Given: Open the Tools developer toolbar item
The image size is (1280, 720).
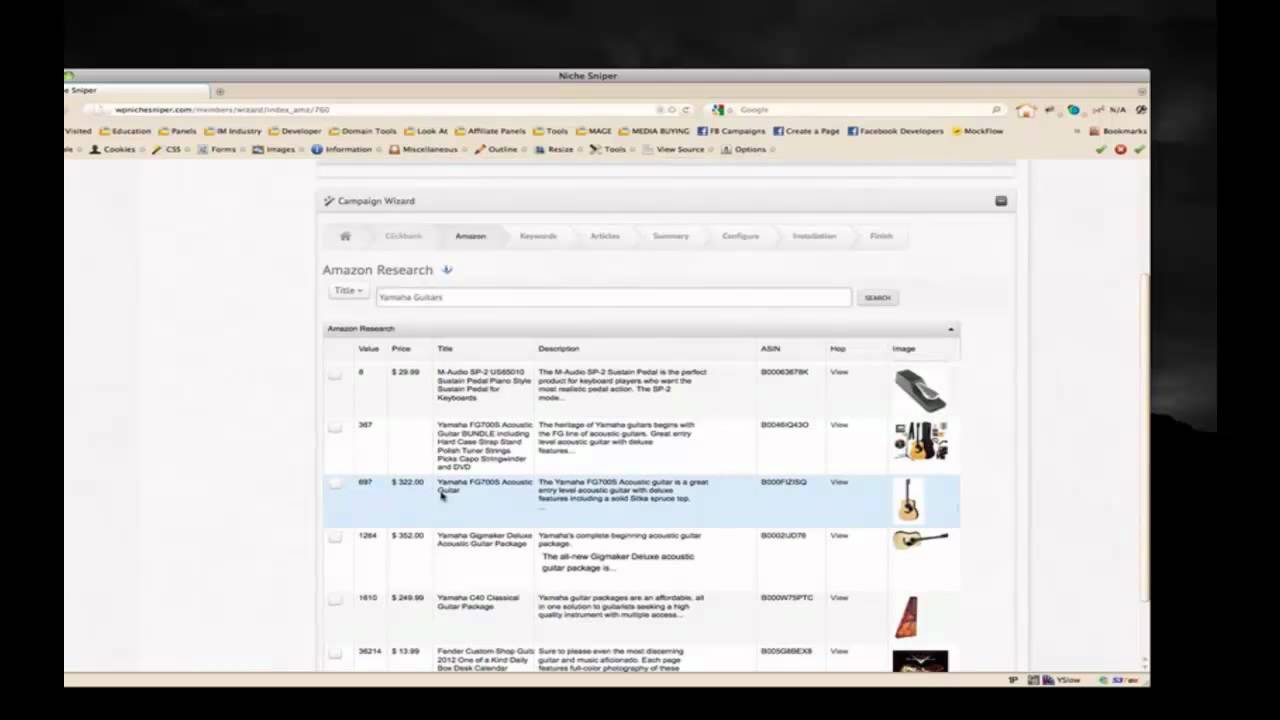Looking at the screenshot, I should click(607, 150).
